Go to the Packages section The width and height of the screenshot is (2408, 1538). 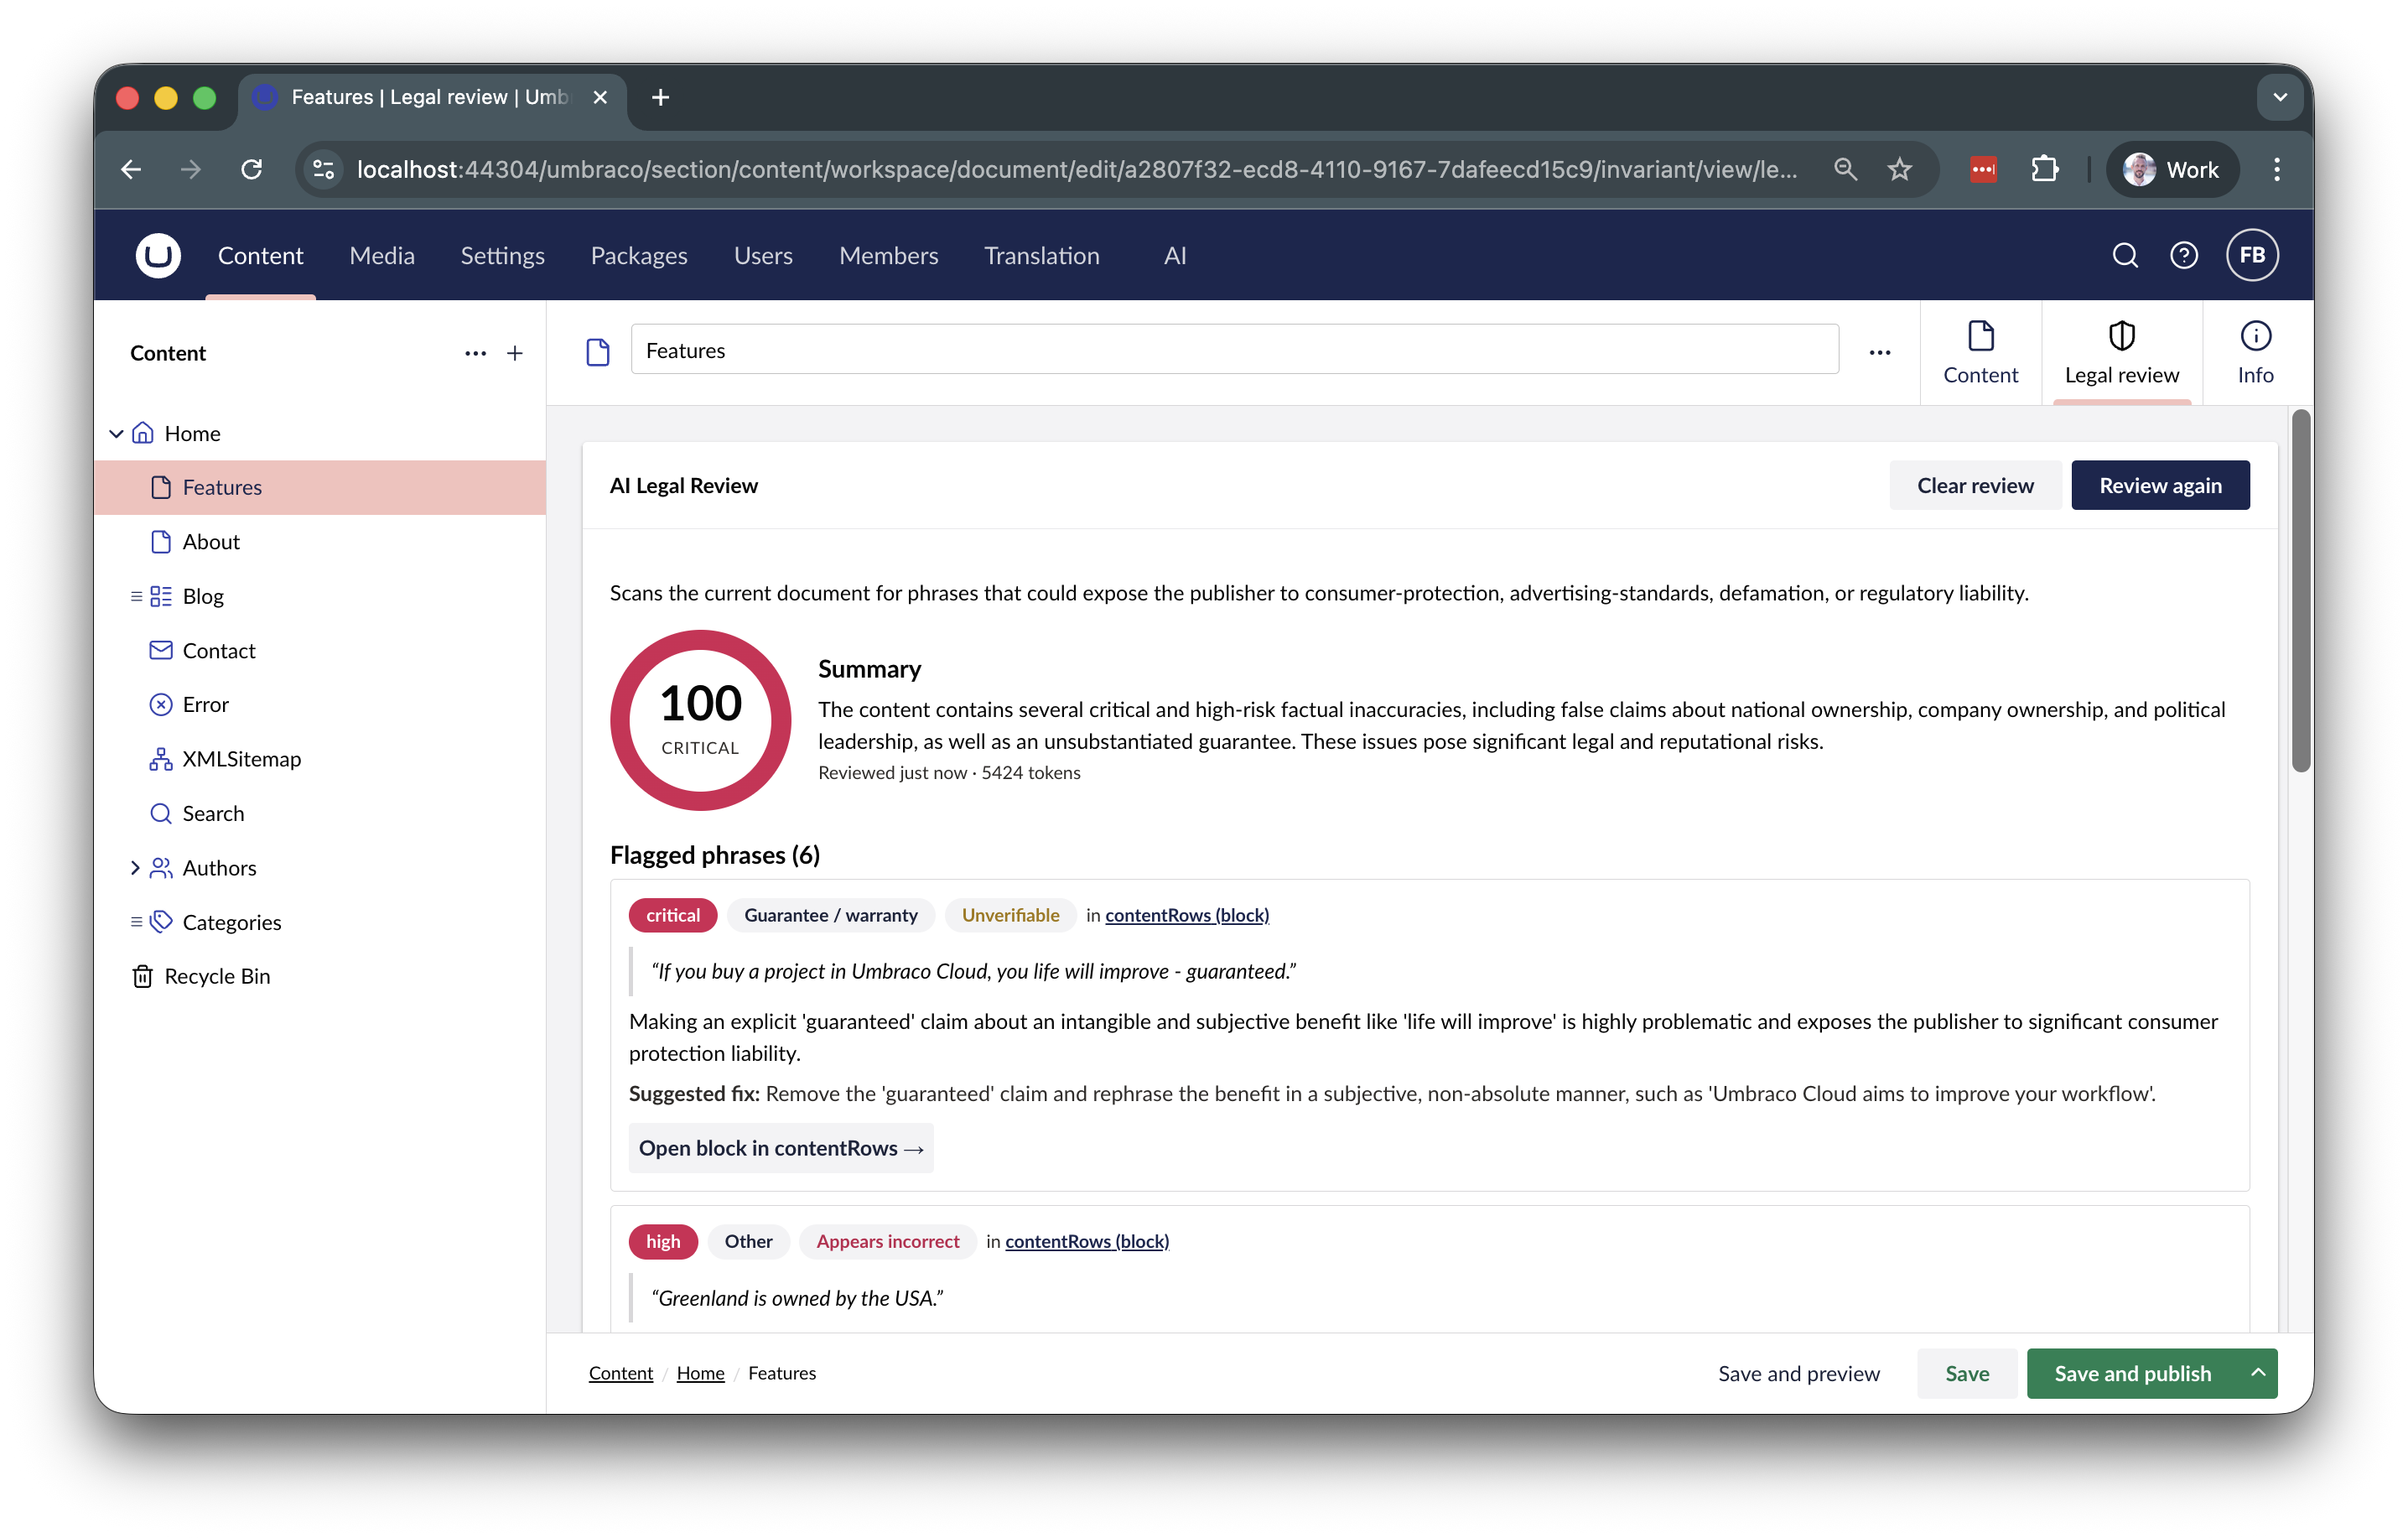coord(639,255)
